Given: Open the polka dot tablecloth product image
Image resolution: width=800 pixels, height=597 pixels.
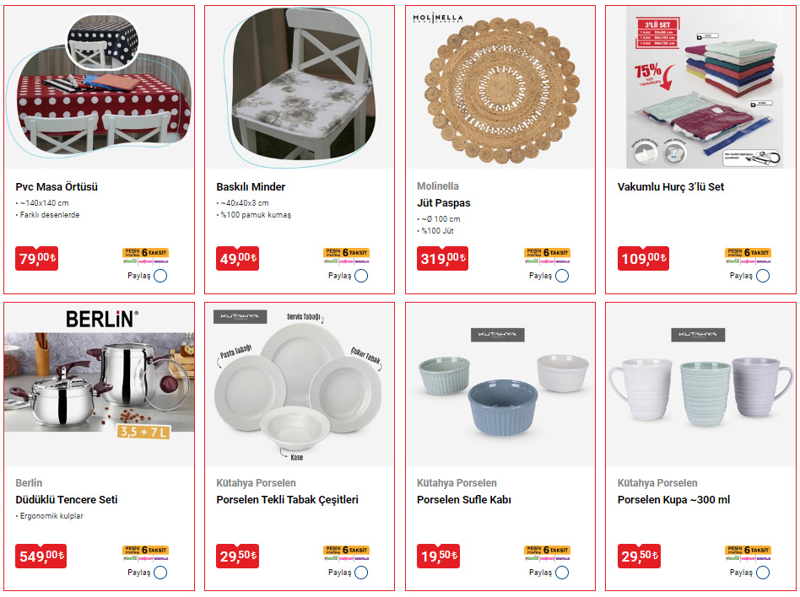Looking at the screenshot, I should 99,87.
